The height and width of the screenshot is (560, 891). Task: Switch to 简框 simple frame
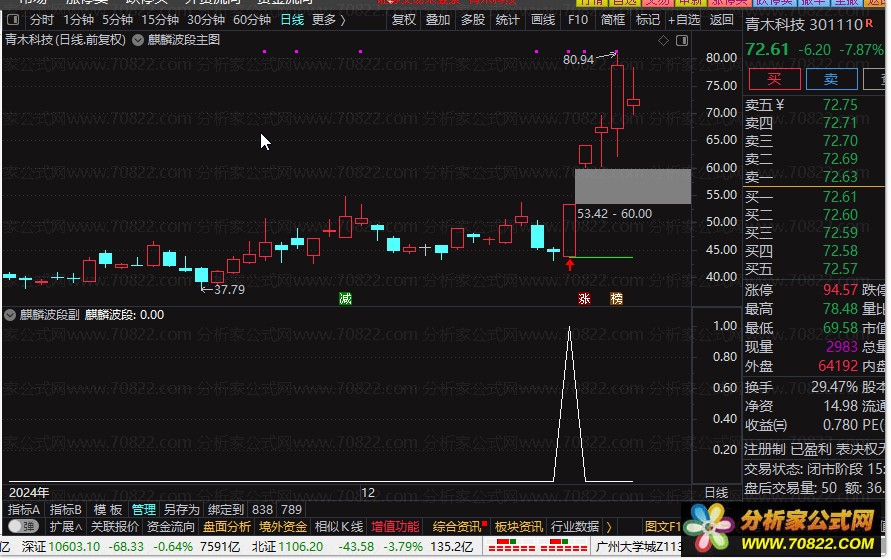613,20
